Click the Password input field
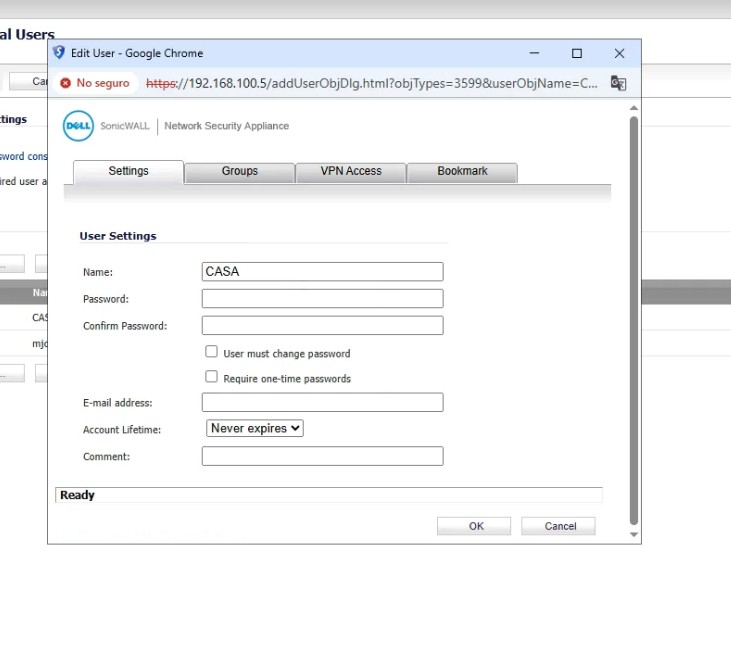Screen dimensions: 731x652 322,299
